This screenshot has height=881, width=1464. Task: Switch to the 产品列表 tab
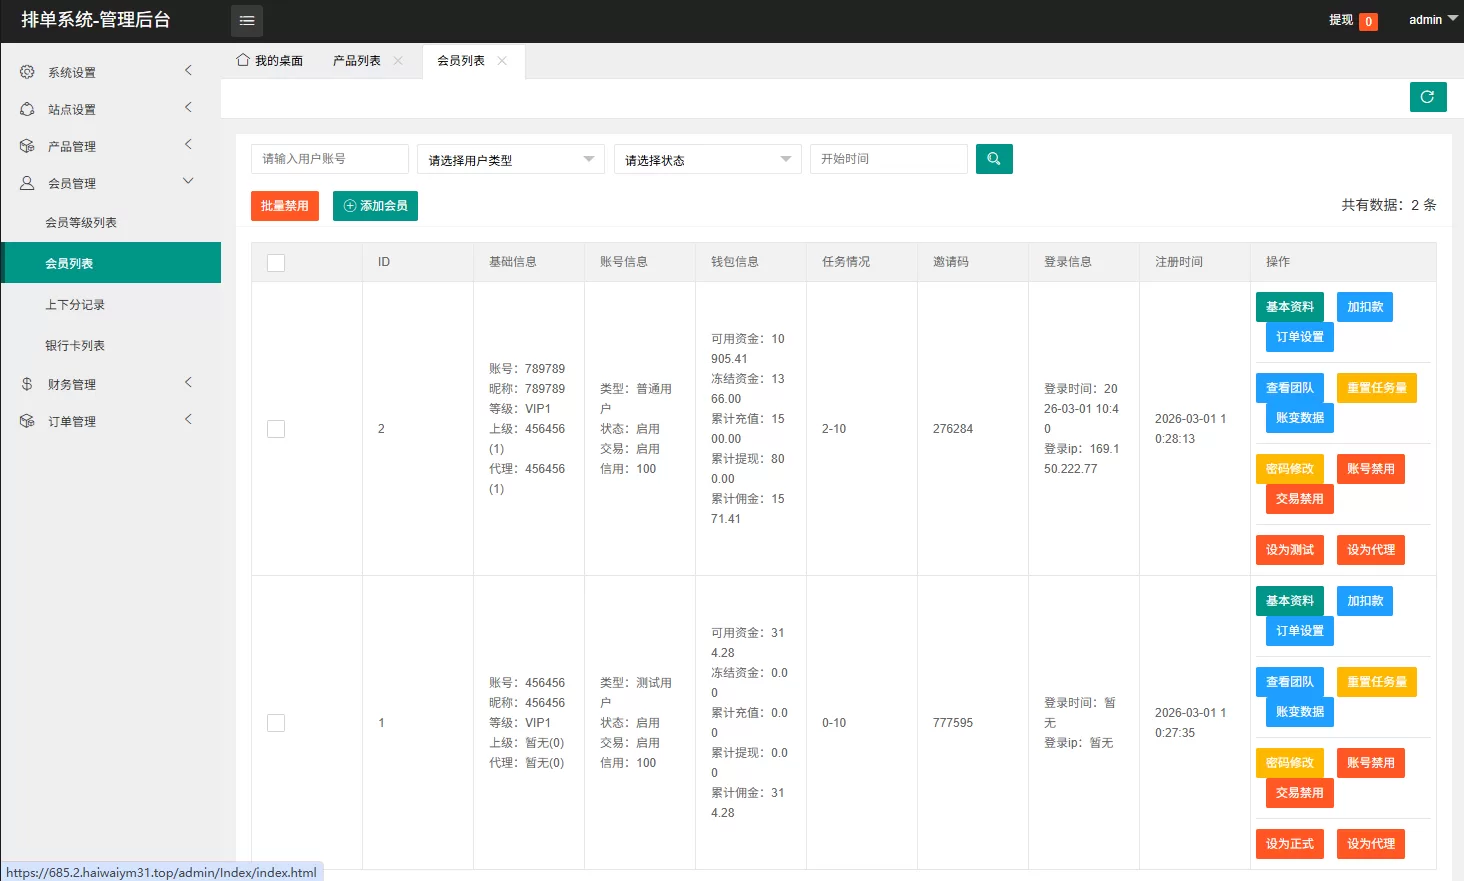coord(356,60)
